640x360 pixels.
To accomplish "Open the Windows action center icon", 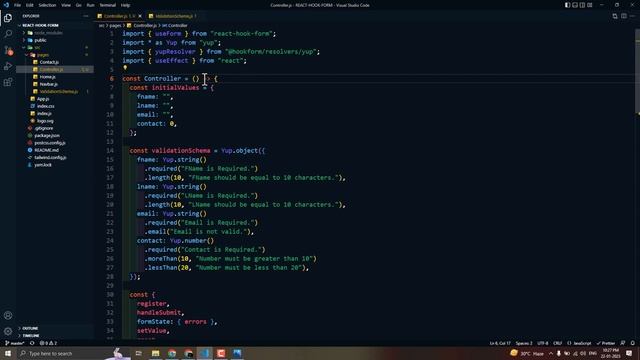I will [629, 353].
